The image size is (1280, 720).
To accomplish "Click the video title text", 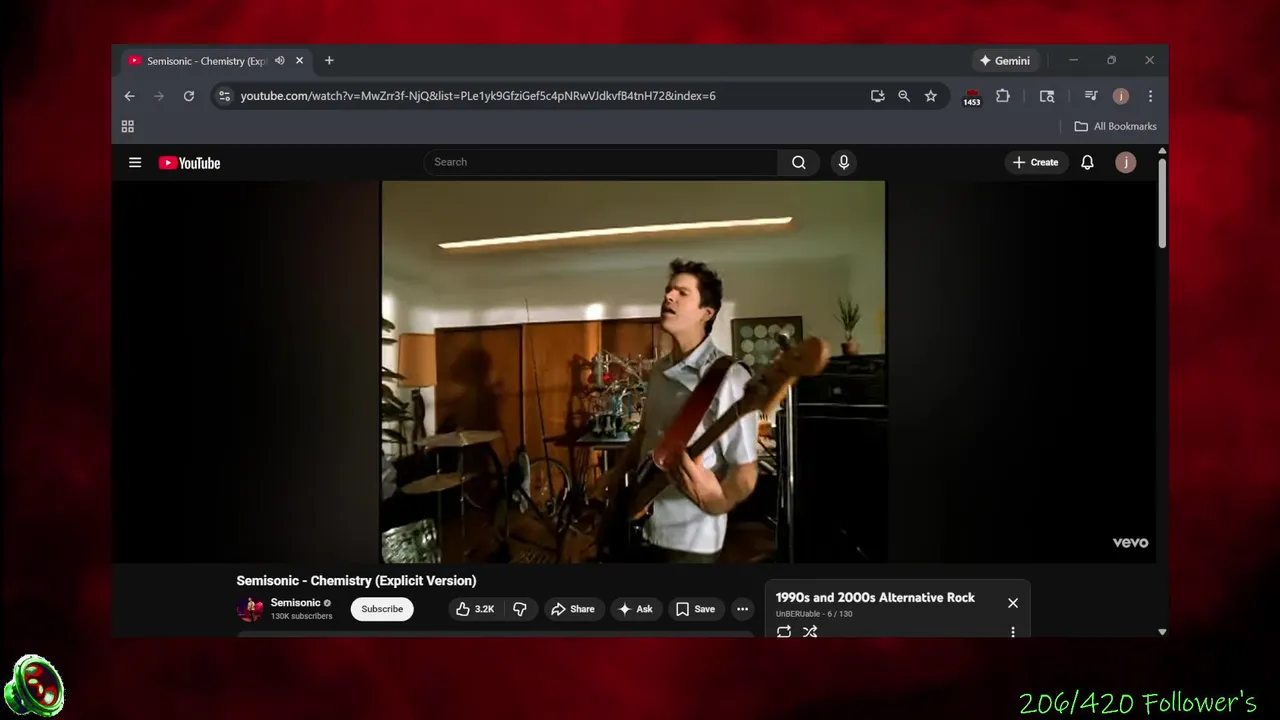I will (356, 580).
